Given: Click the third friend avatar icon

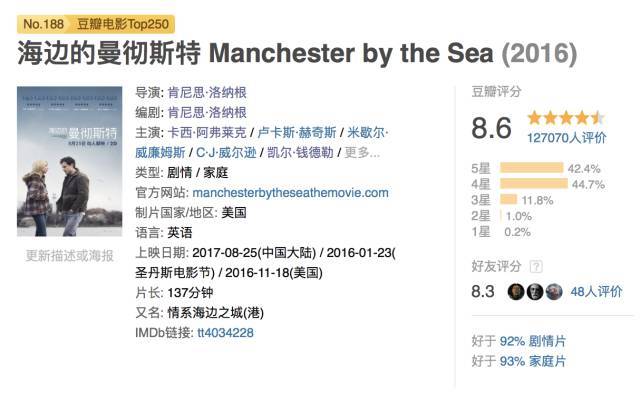Looking at the screenshot, I should pyautogui.click(x=554, y=292).
